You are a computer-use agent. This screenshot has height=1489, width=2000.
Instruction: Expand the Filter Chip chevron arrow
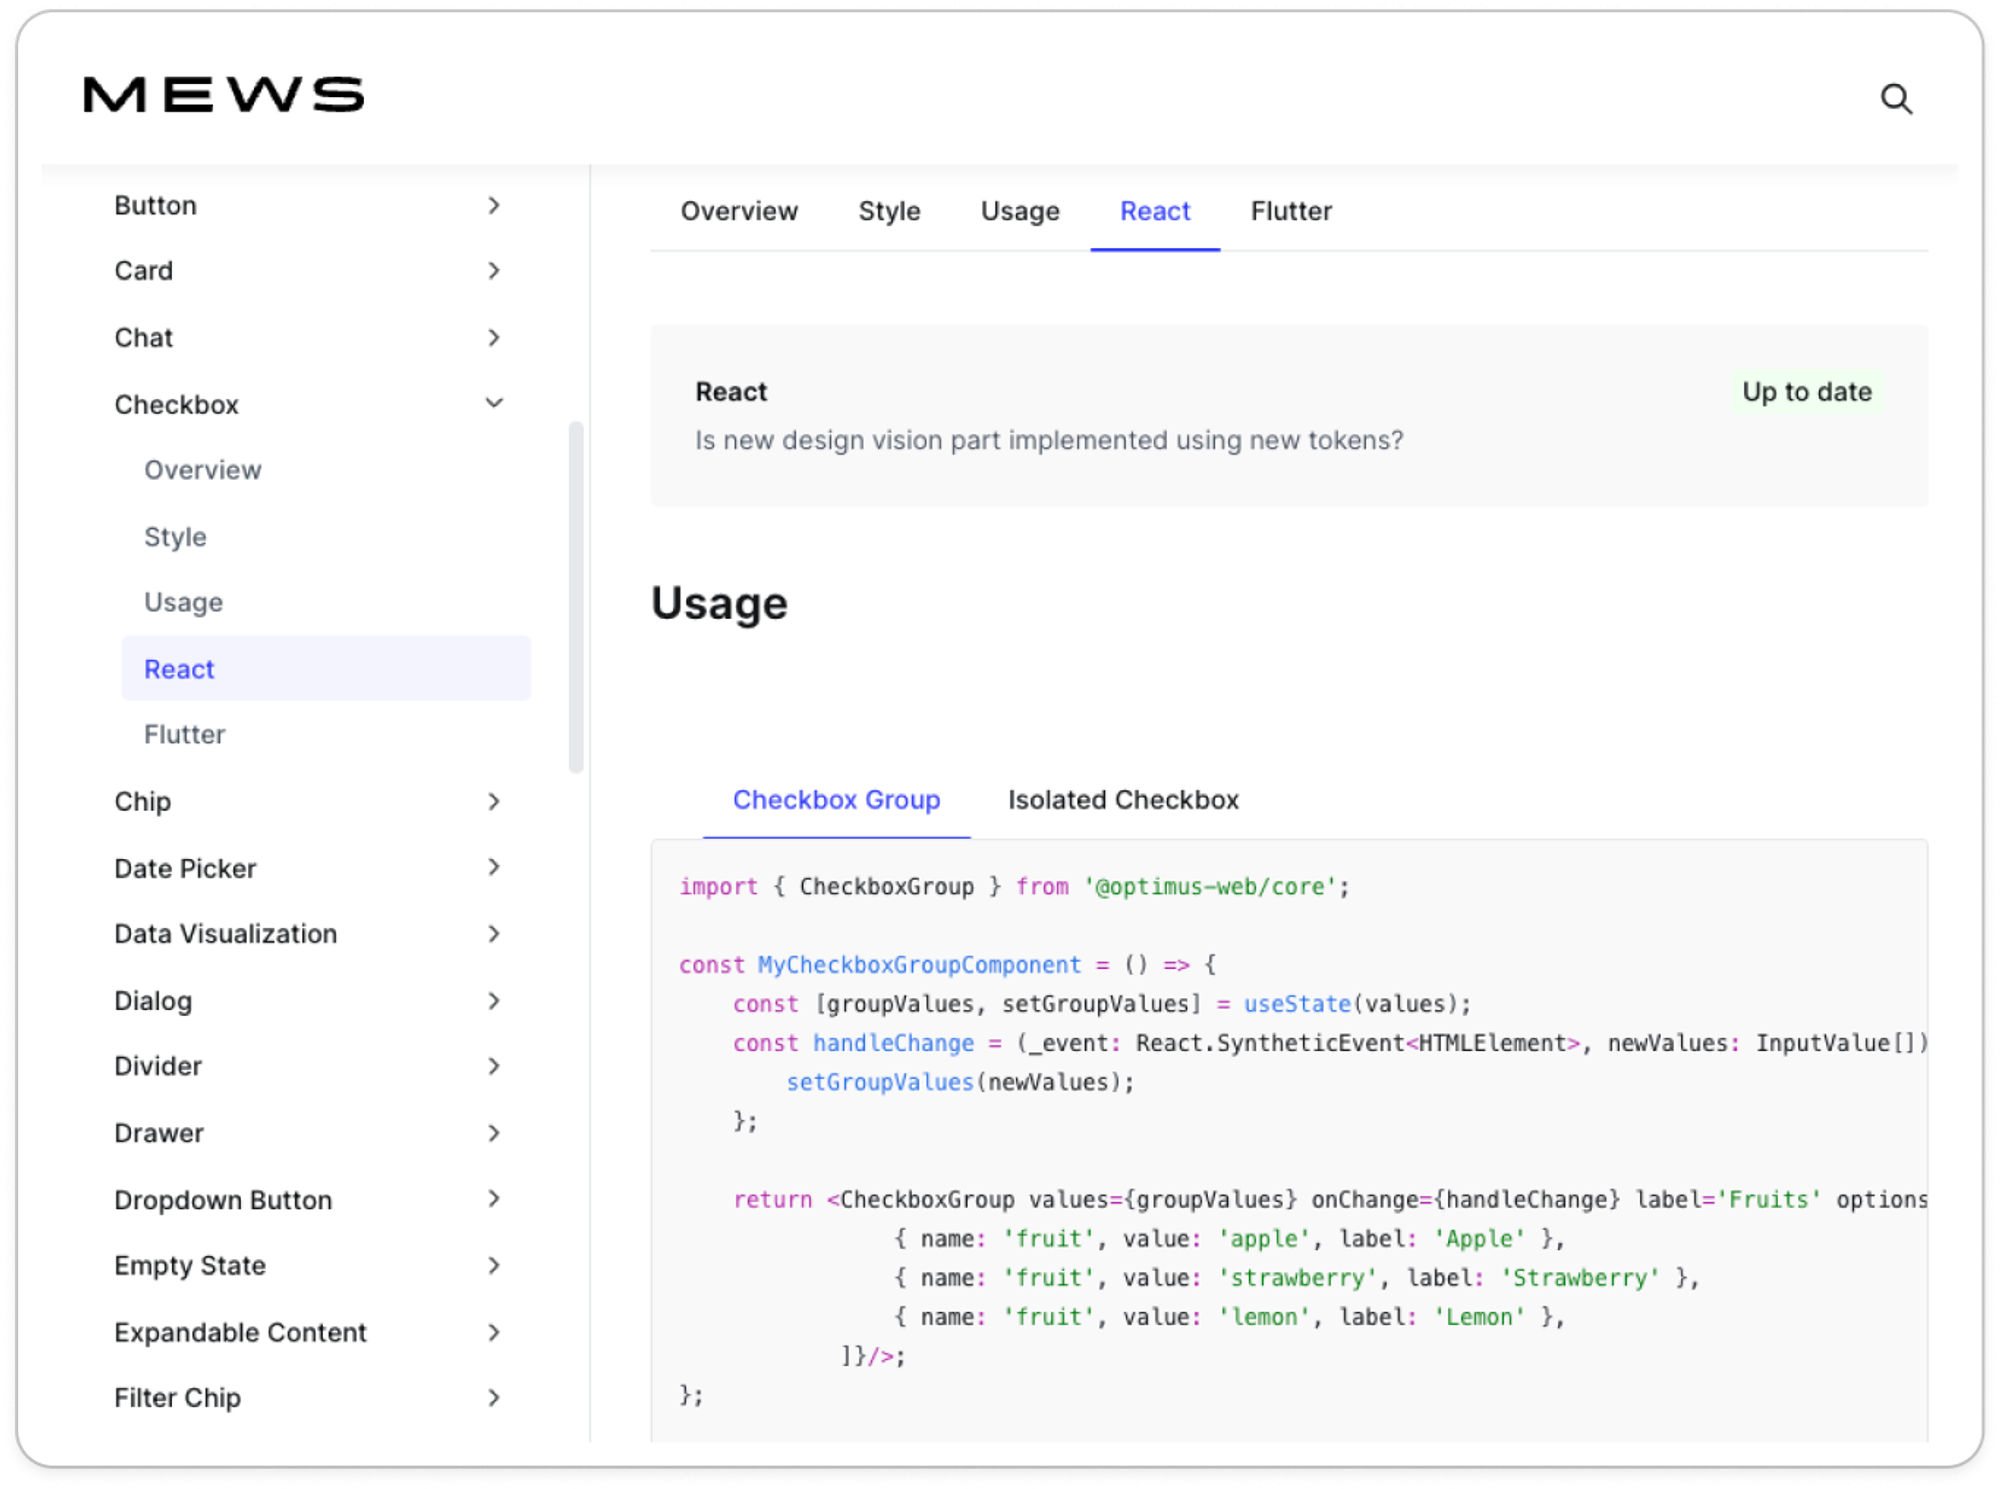coord(493,1398)
